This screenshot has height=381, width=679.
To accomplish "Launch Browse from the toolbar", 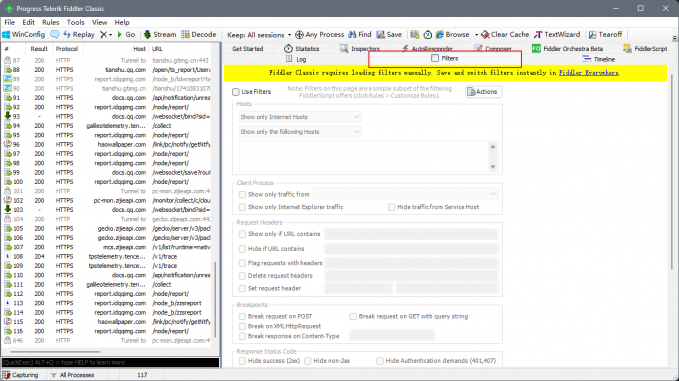I will pos(453,35).
